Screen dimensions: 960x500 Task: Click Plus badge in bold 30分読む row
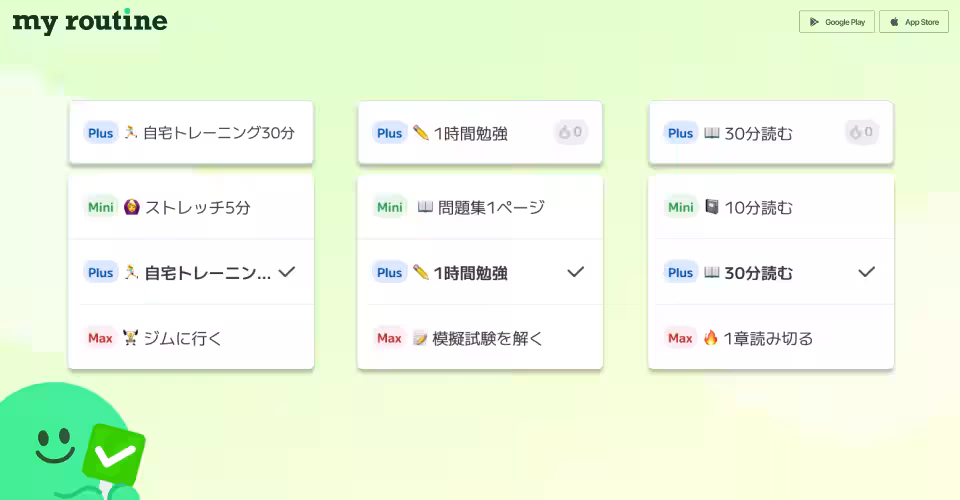click(x=680, y=272)
